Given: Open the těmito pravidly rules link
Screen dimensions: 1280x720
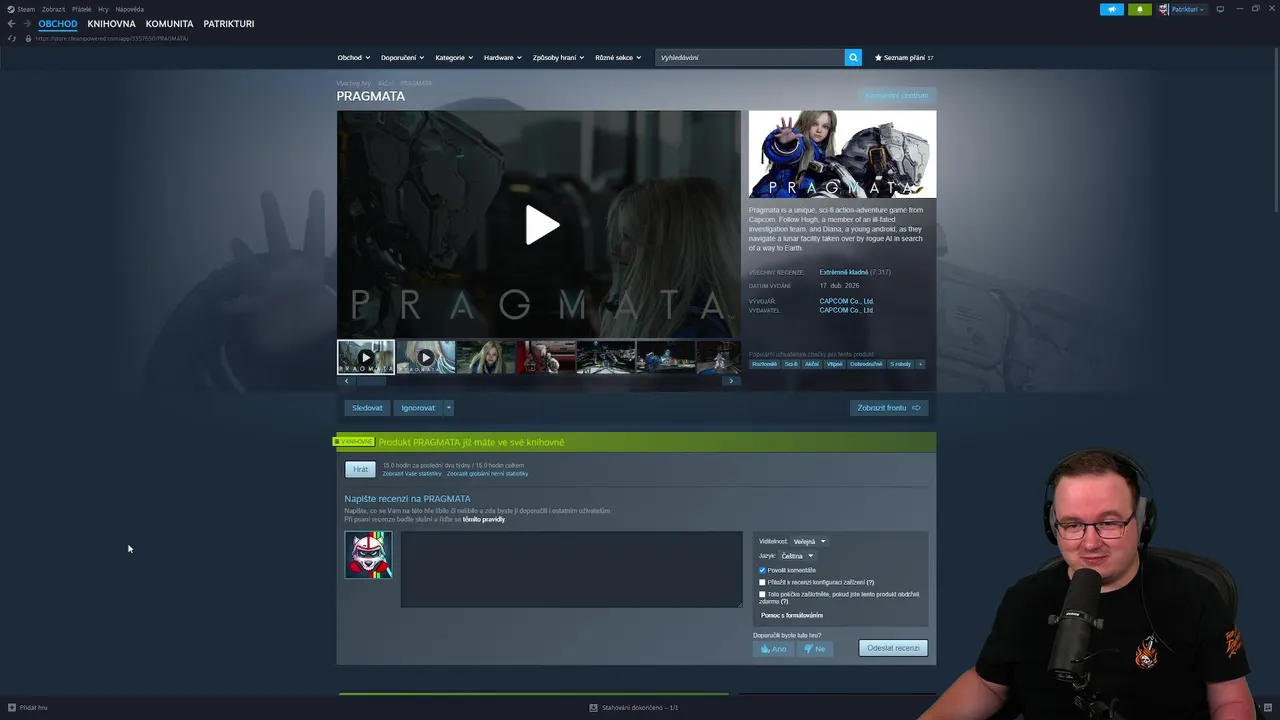Looking at the screenshot, I should tap(484, 519).
